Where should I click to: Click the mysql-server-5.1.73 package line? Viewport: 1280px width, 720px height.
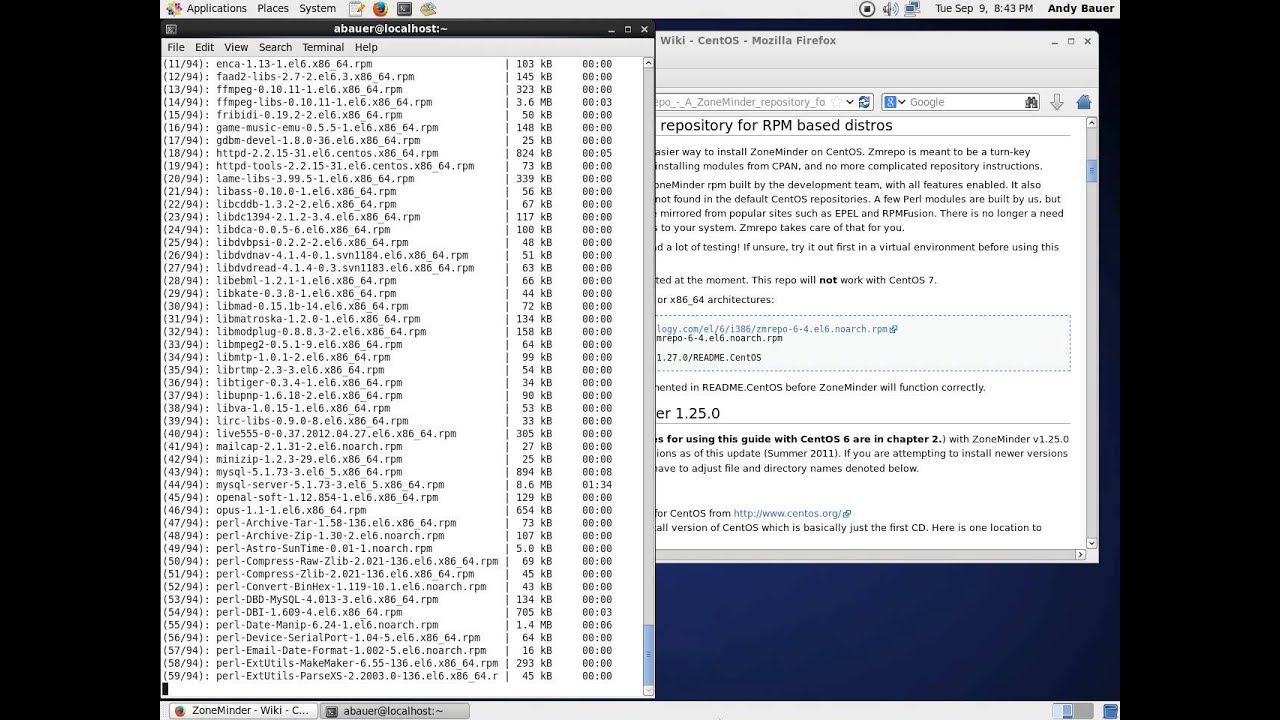[388, 485]
